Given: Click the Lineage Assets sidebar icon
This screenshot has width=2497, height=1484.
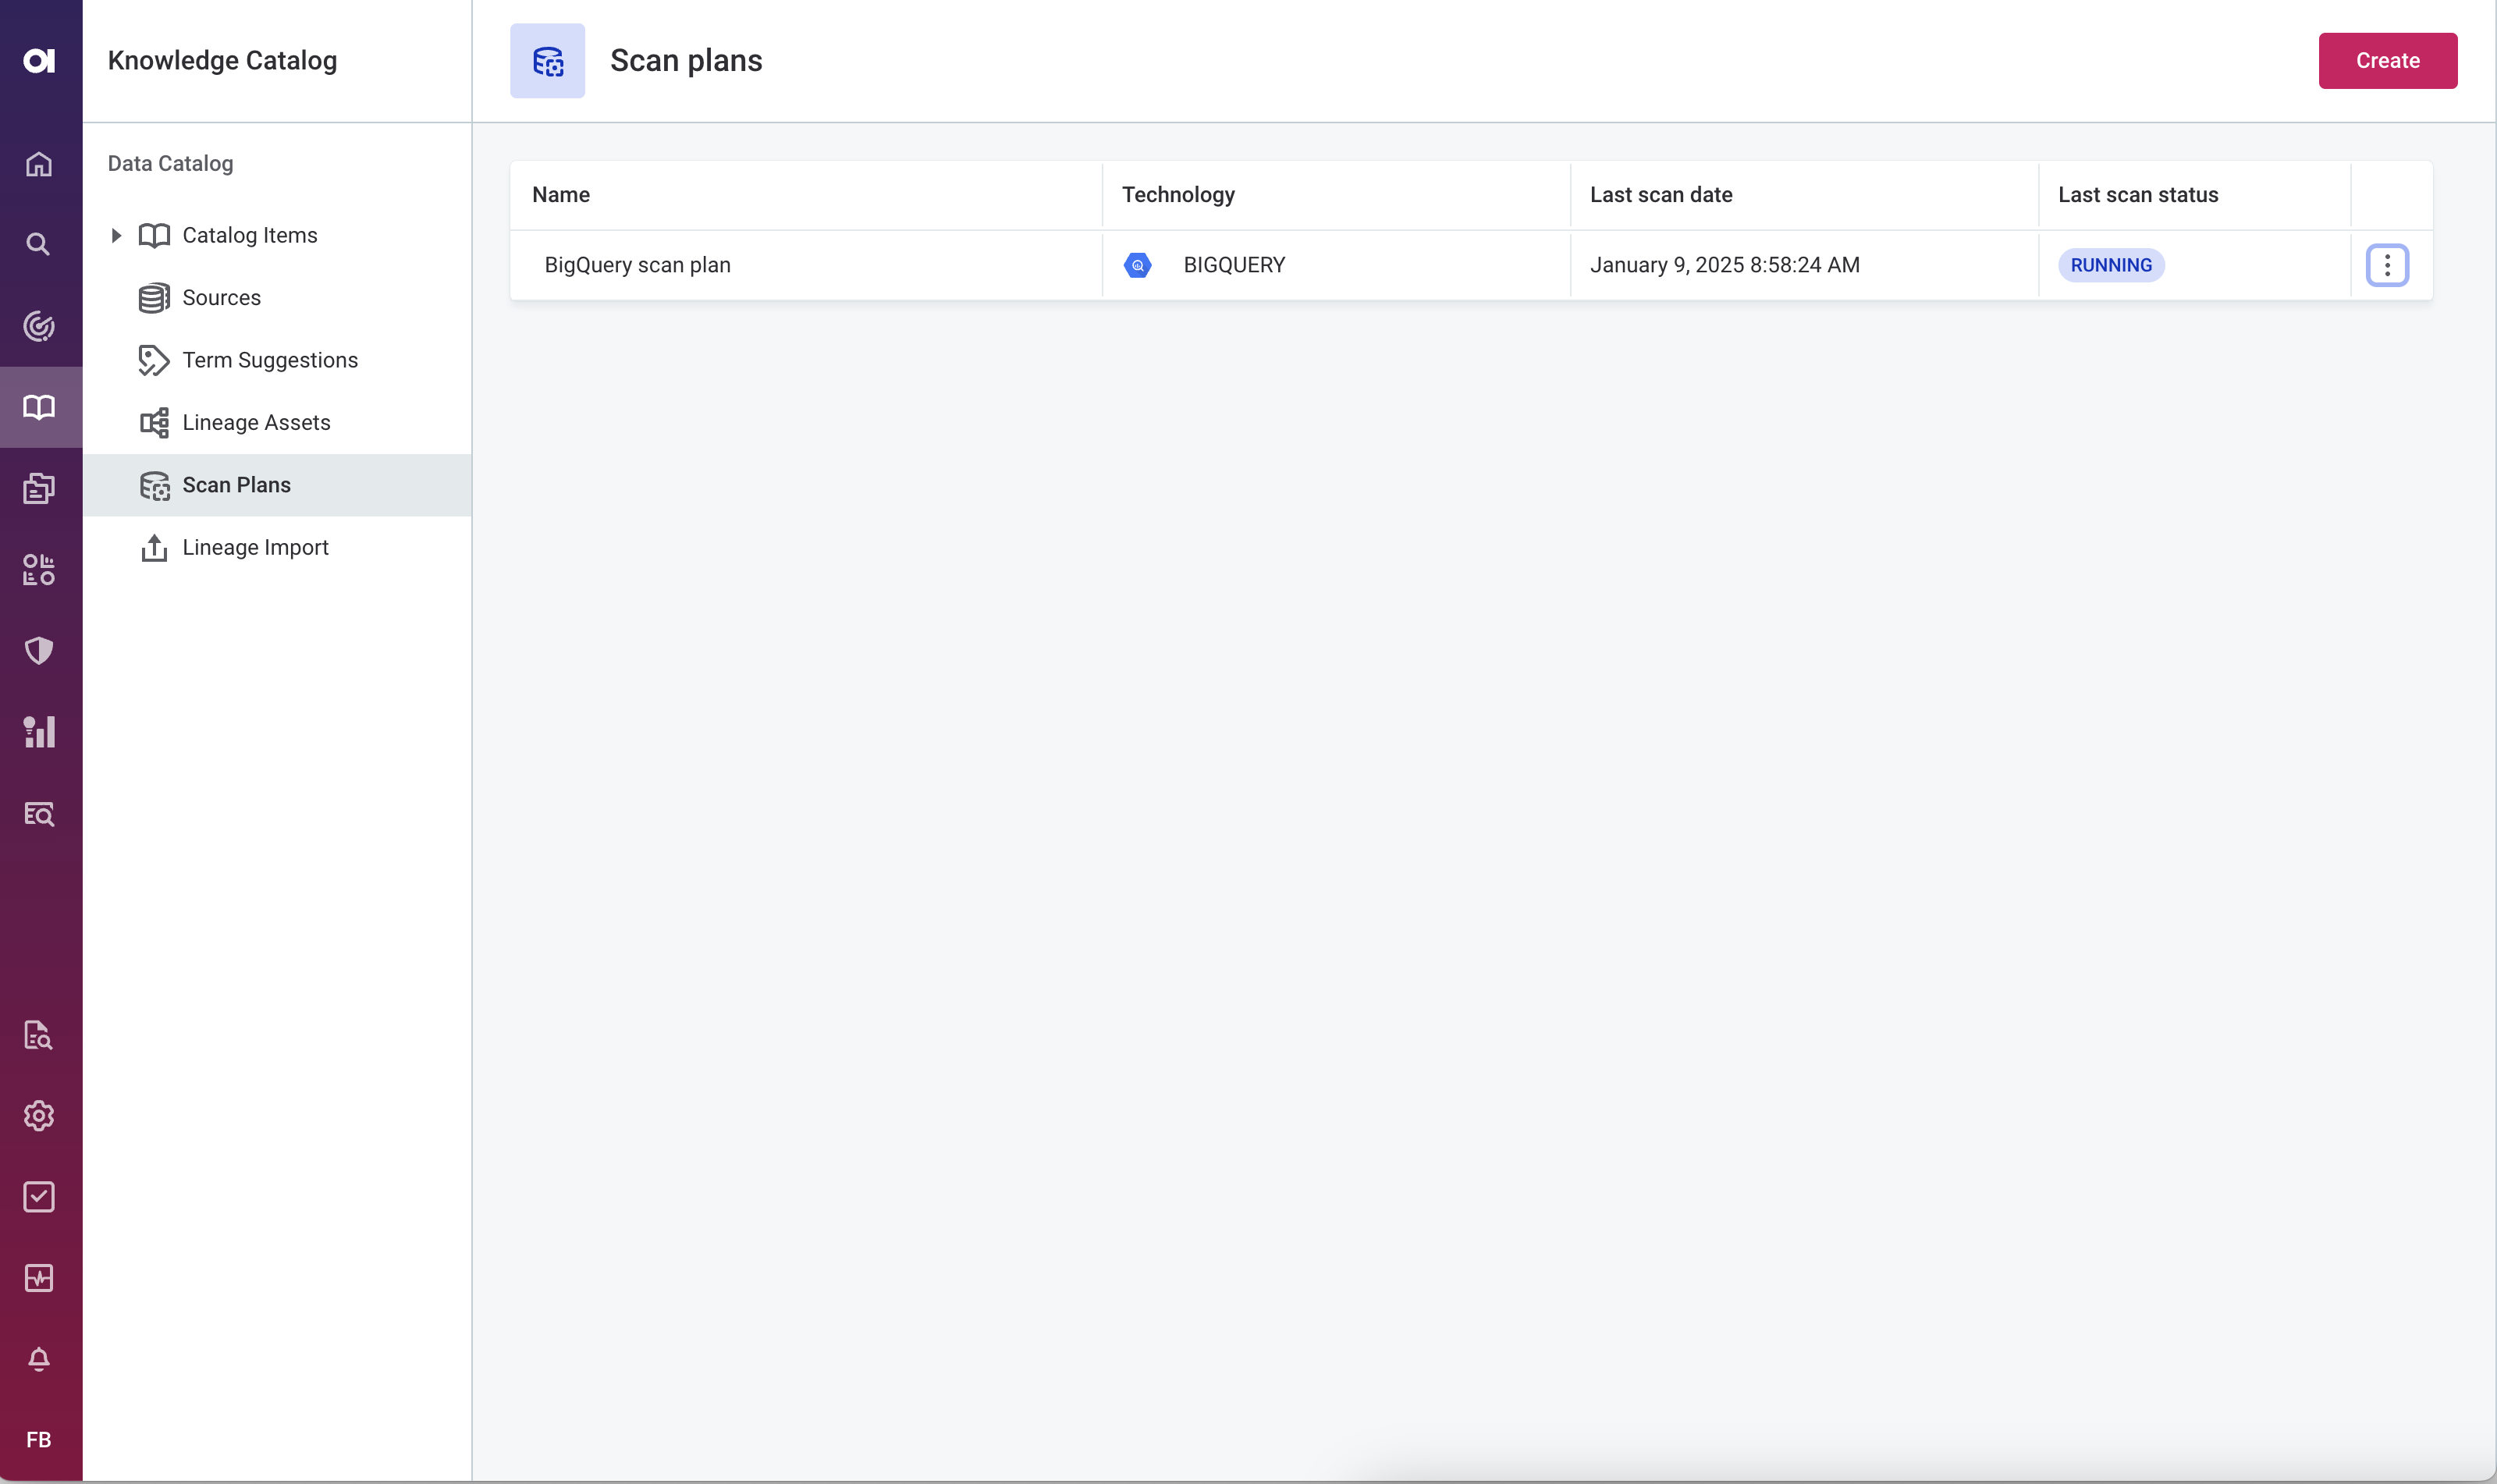Looking at the screenshot, I should pos(155,422).
